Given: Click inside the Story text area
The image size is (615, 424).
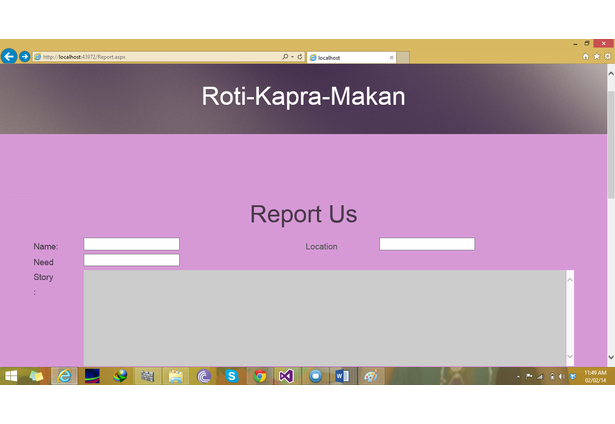Looking at the screenshot, I should (324, 318).
